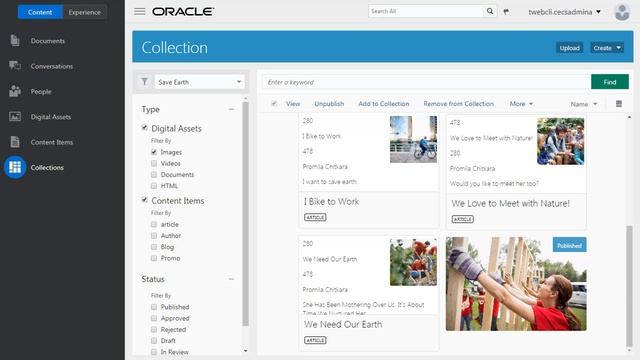Screen dimensions: 640x360
Task: Enable the Videos filter
Action: pos(154,163)
